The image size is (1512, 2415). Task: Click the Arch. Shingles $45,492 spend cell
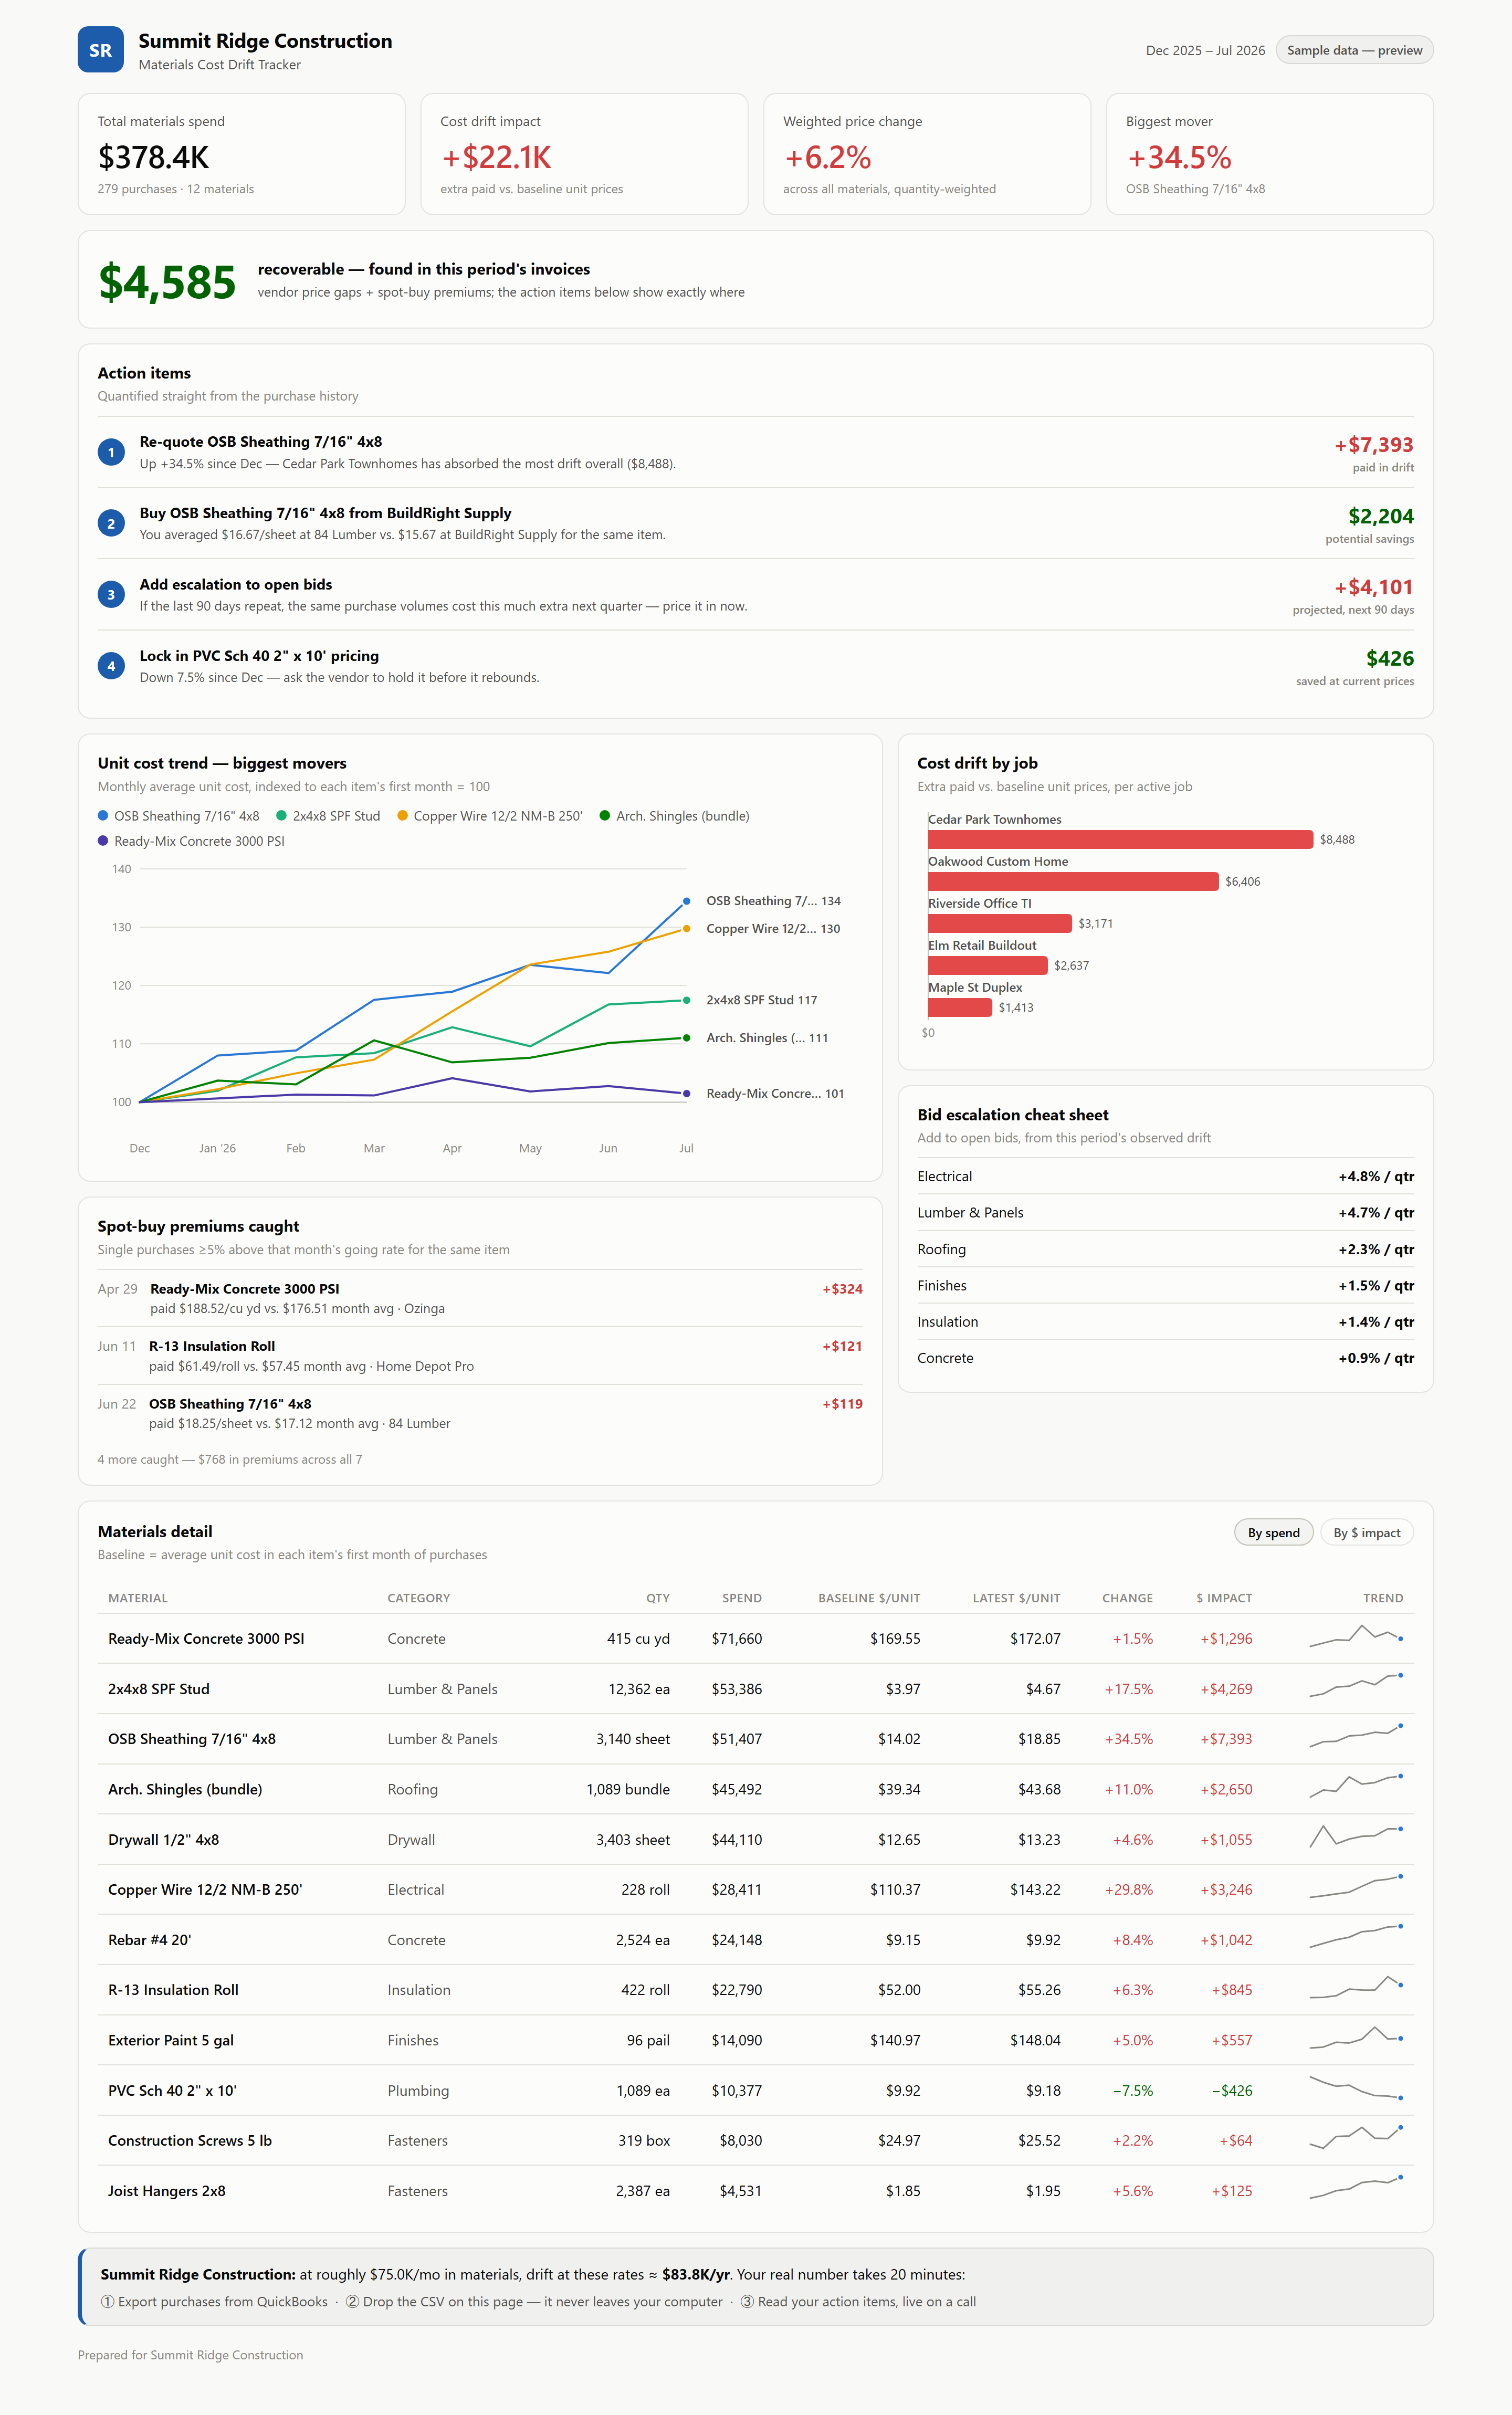click(737, 1789)
